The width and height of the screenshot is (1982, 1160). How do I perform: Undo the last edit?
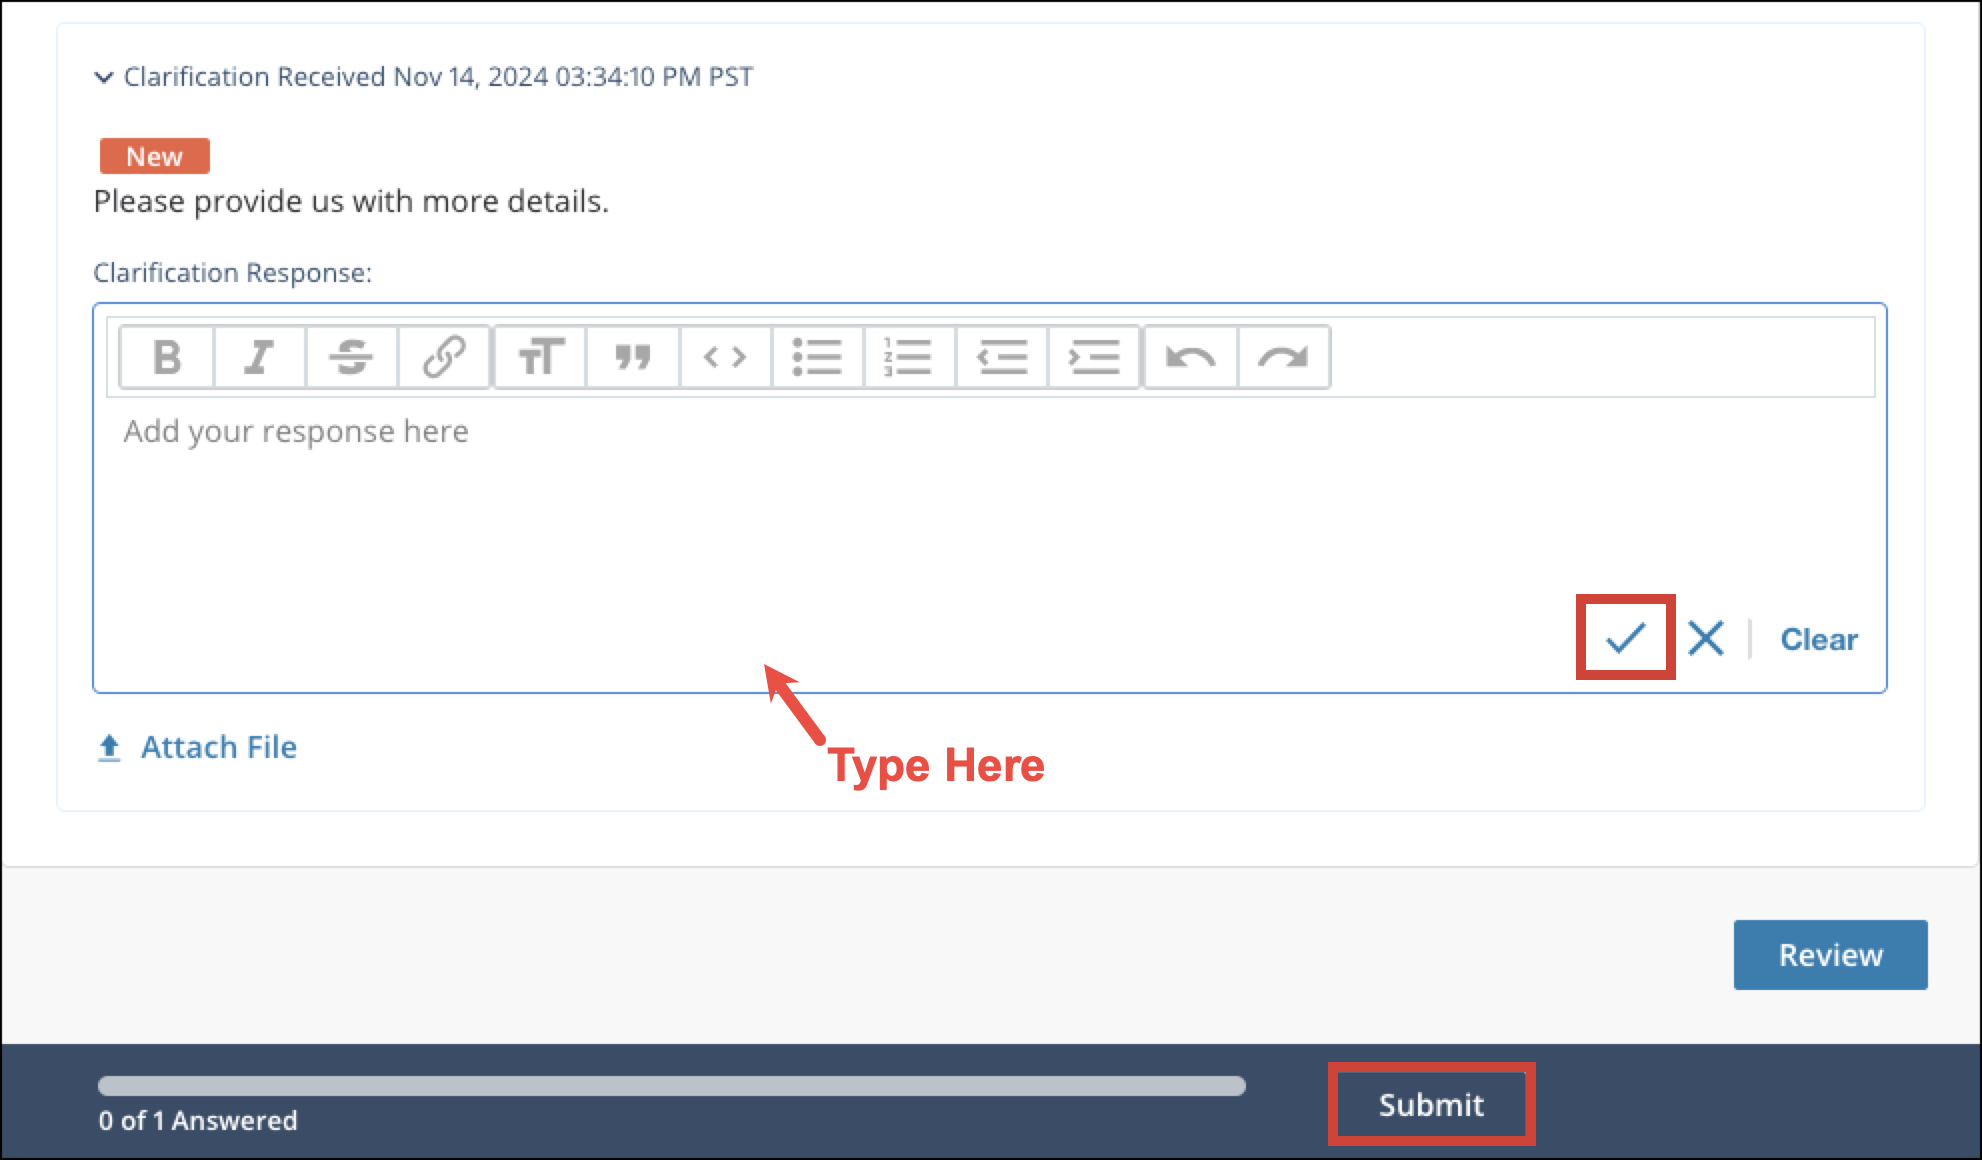(x=1190, y=357)
